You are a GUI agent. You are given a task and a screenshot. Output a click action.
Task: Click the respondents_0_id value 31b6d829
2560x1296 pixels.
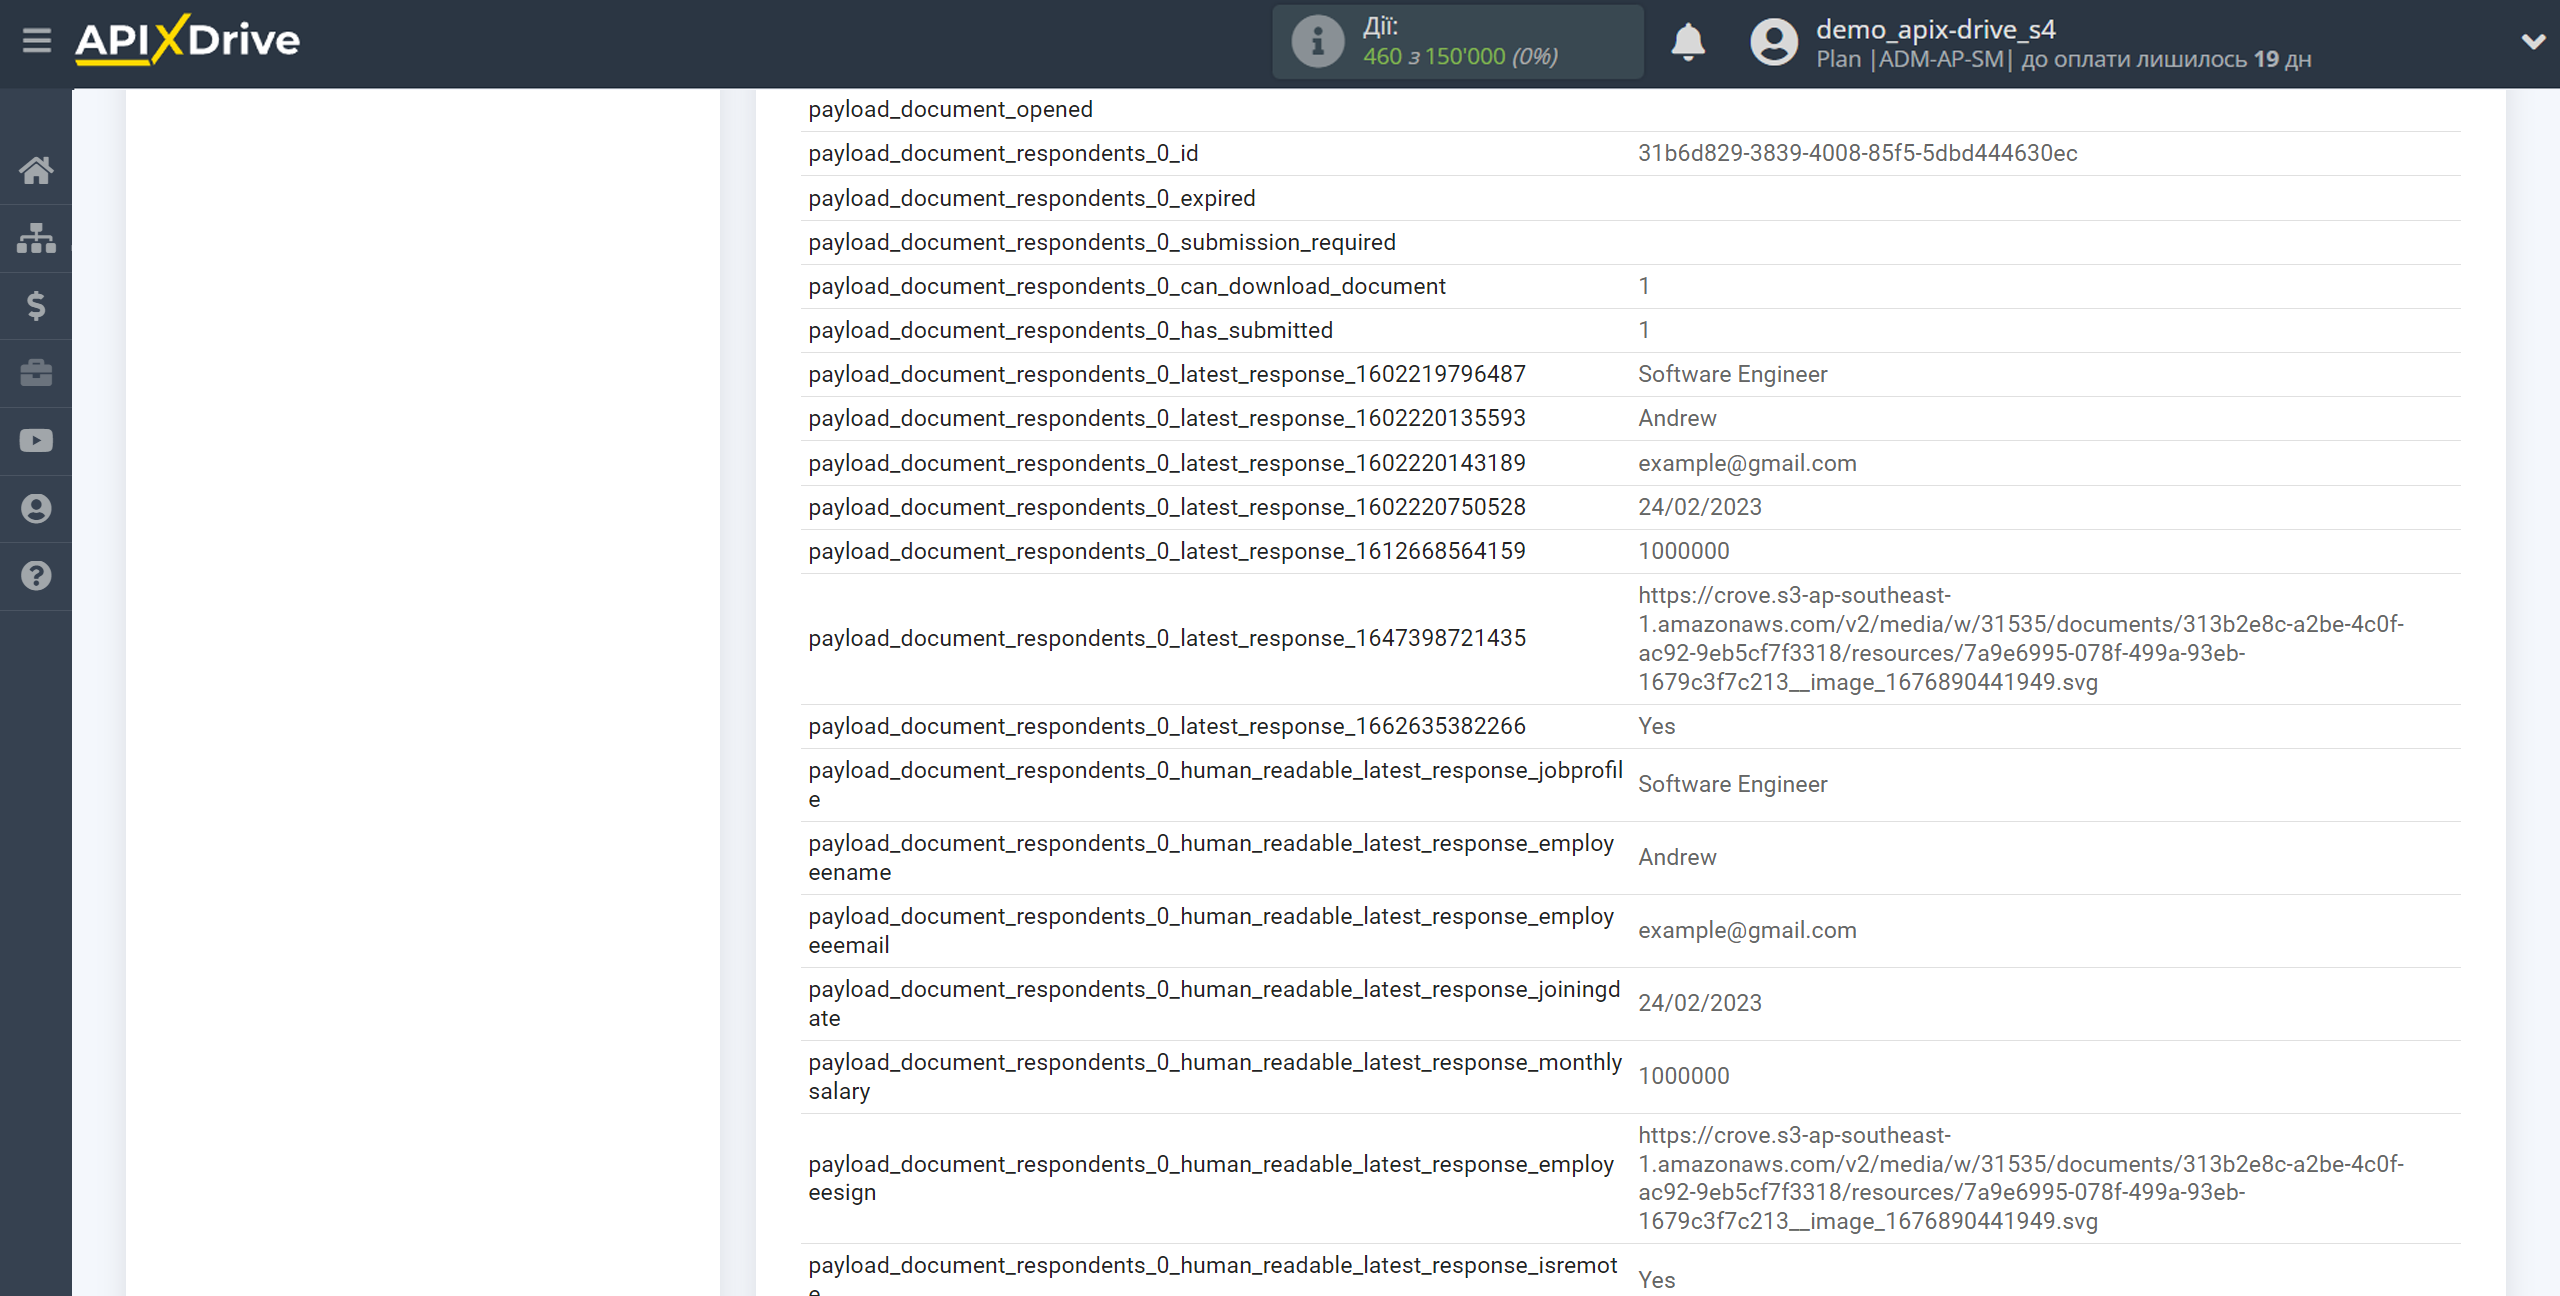point(1857,153)
